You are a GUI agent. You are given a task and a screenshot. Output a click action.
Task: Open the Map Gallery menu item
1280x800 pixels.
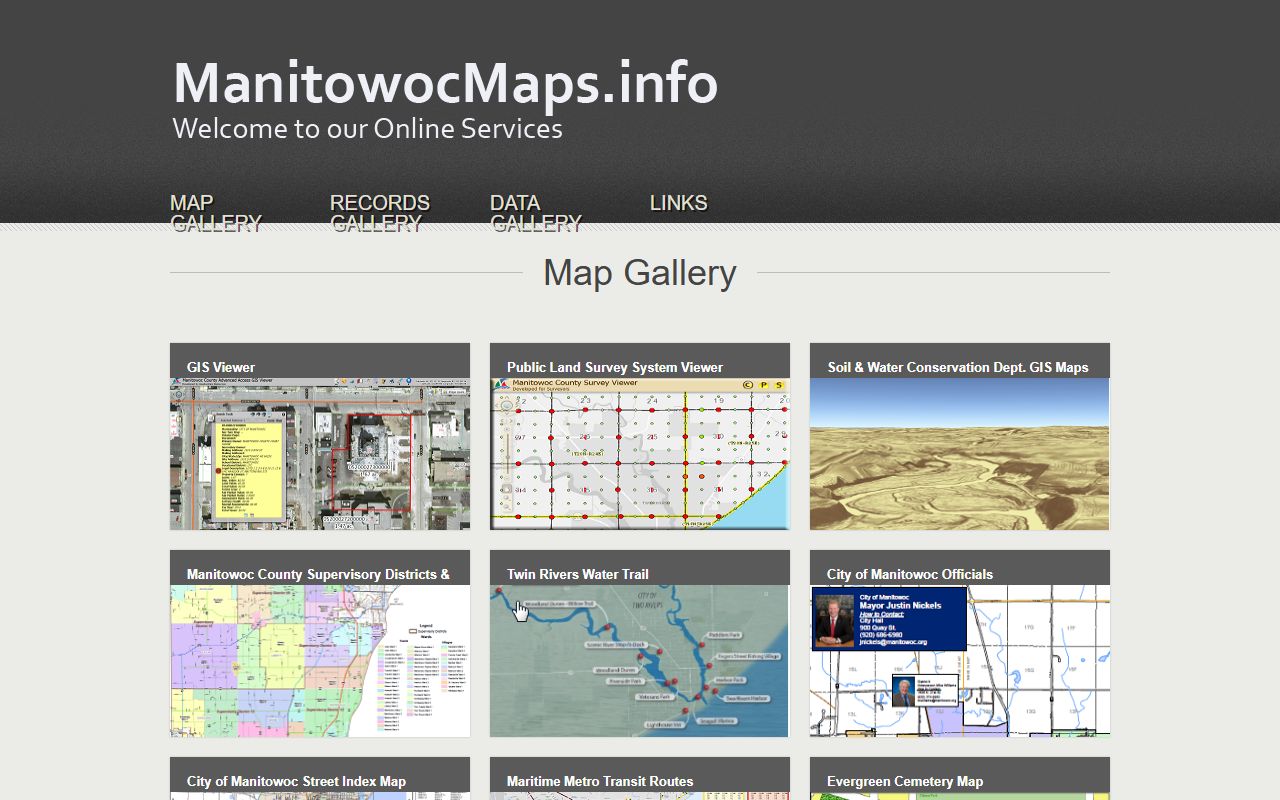click(216, 213)
